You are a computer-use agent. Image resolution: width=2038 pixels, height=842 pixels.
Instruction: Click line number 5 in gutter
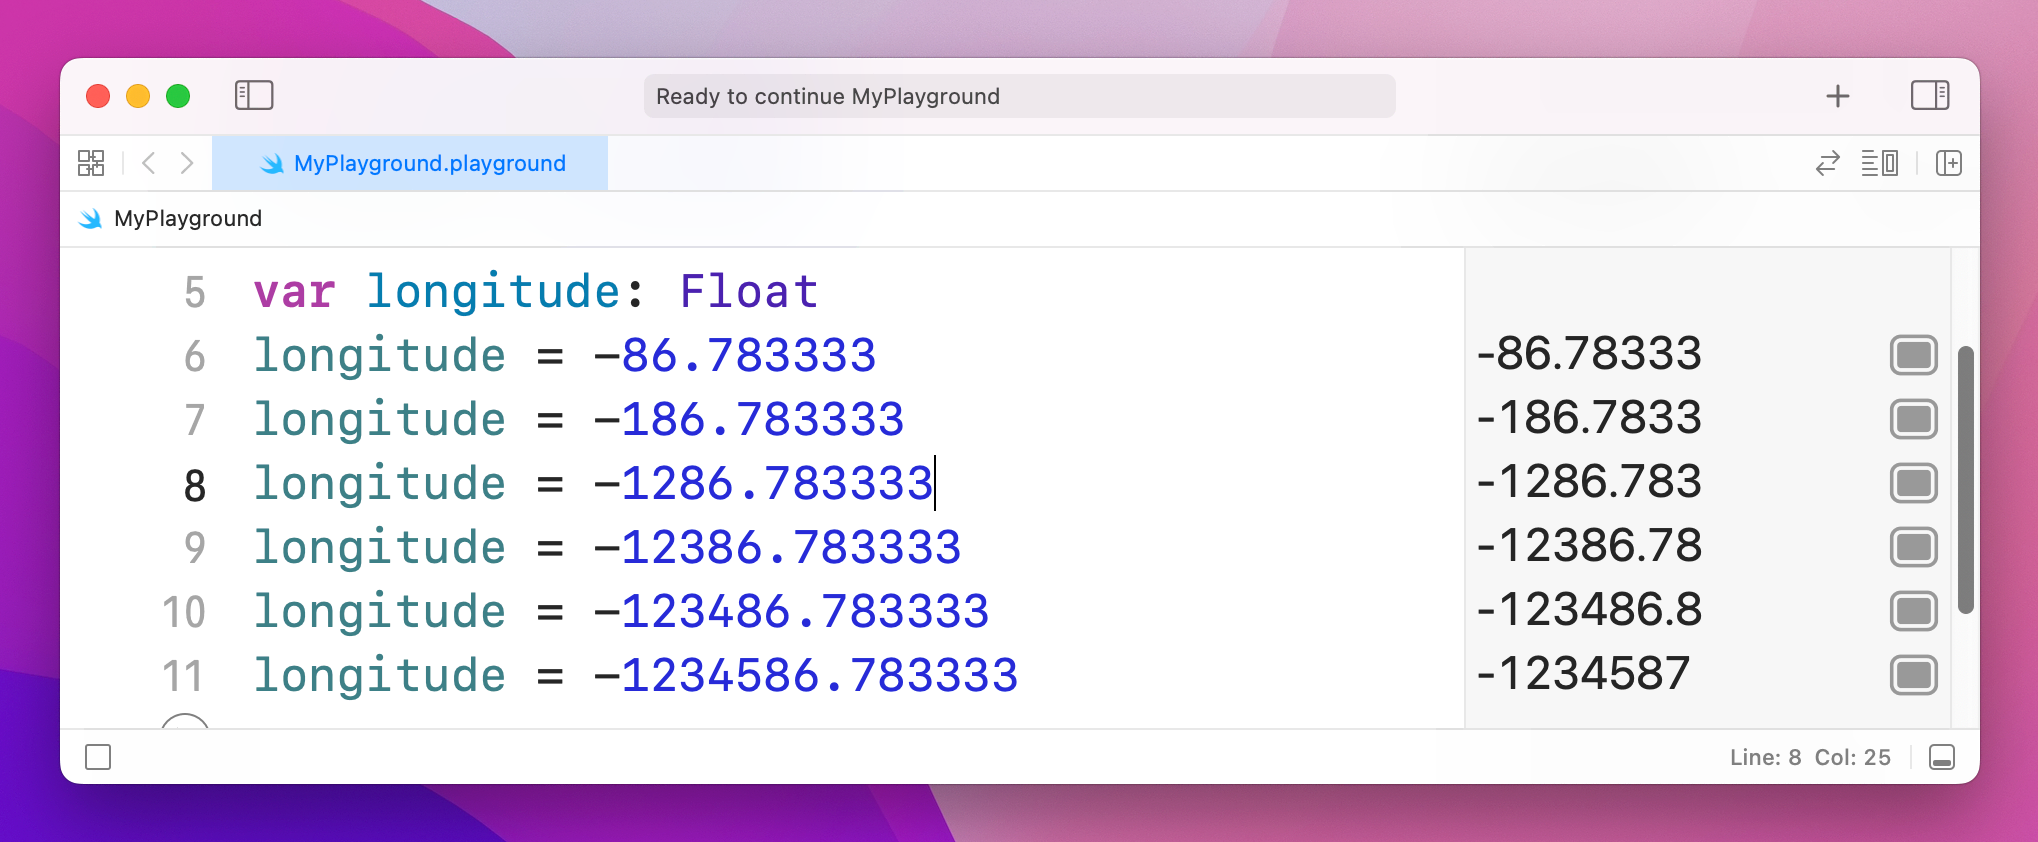[x=195, y=293]
